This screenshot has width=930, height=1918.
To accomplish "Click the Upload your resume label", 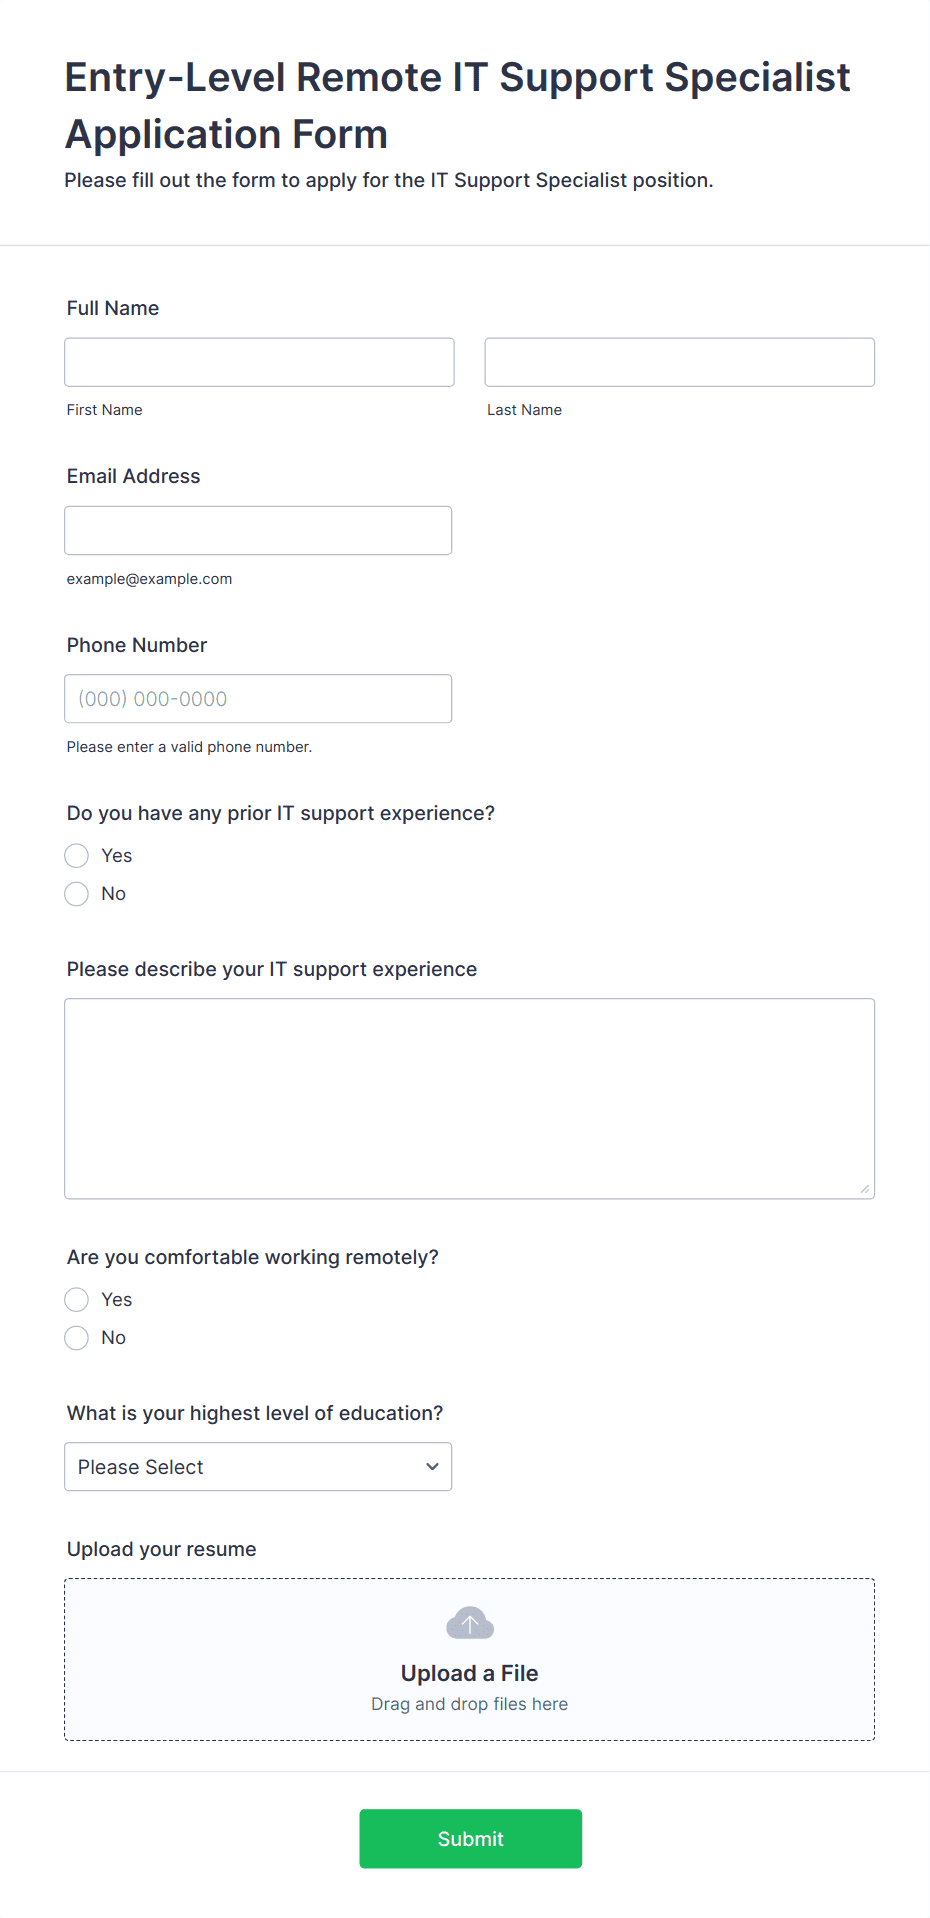I will click(x=162, y=1549).
